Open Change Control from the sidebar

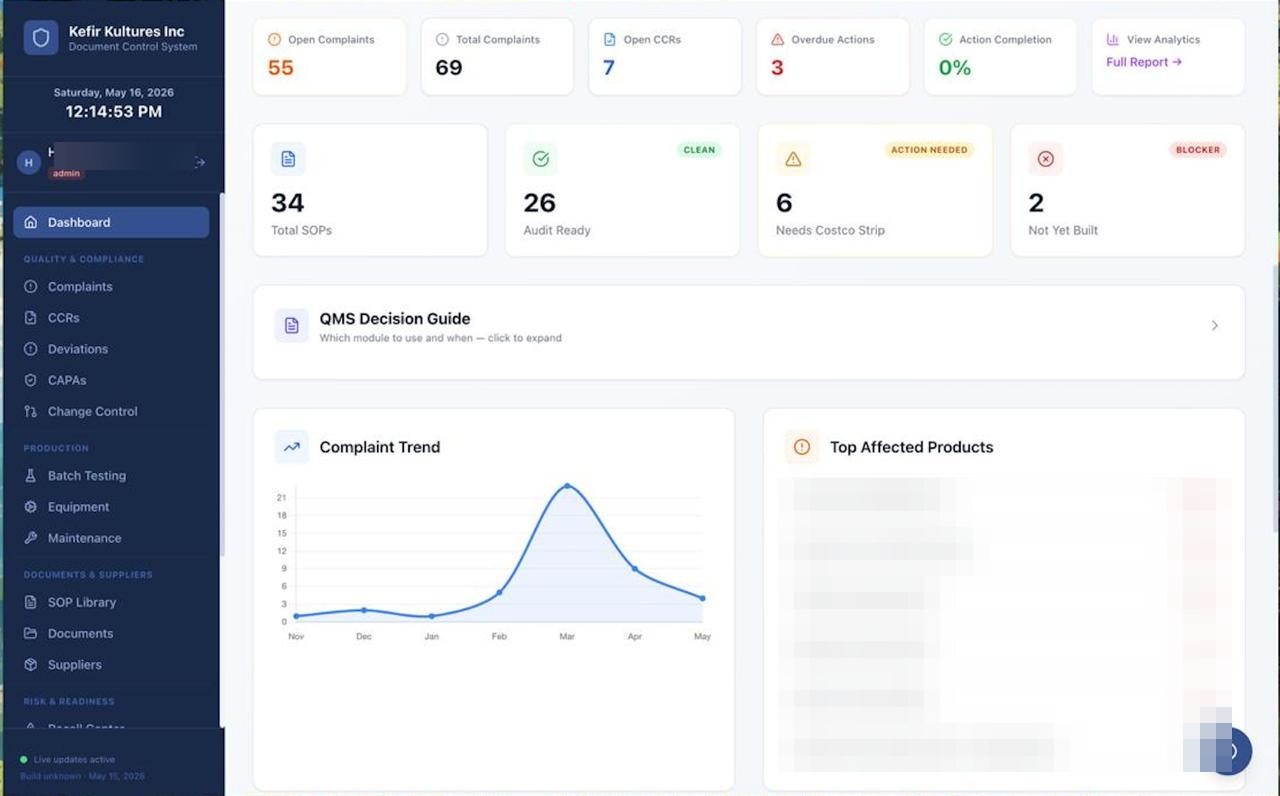(x=111, y=411)
